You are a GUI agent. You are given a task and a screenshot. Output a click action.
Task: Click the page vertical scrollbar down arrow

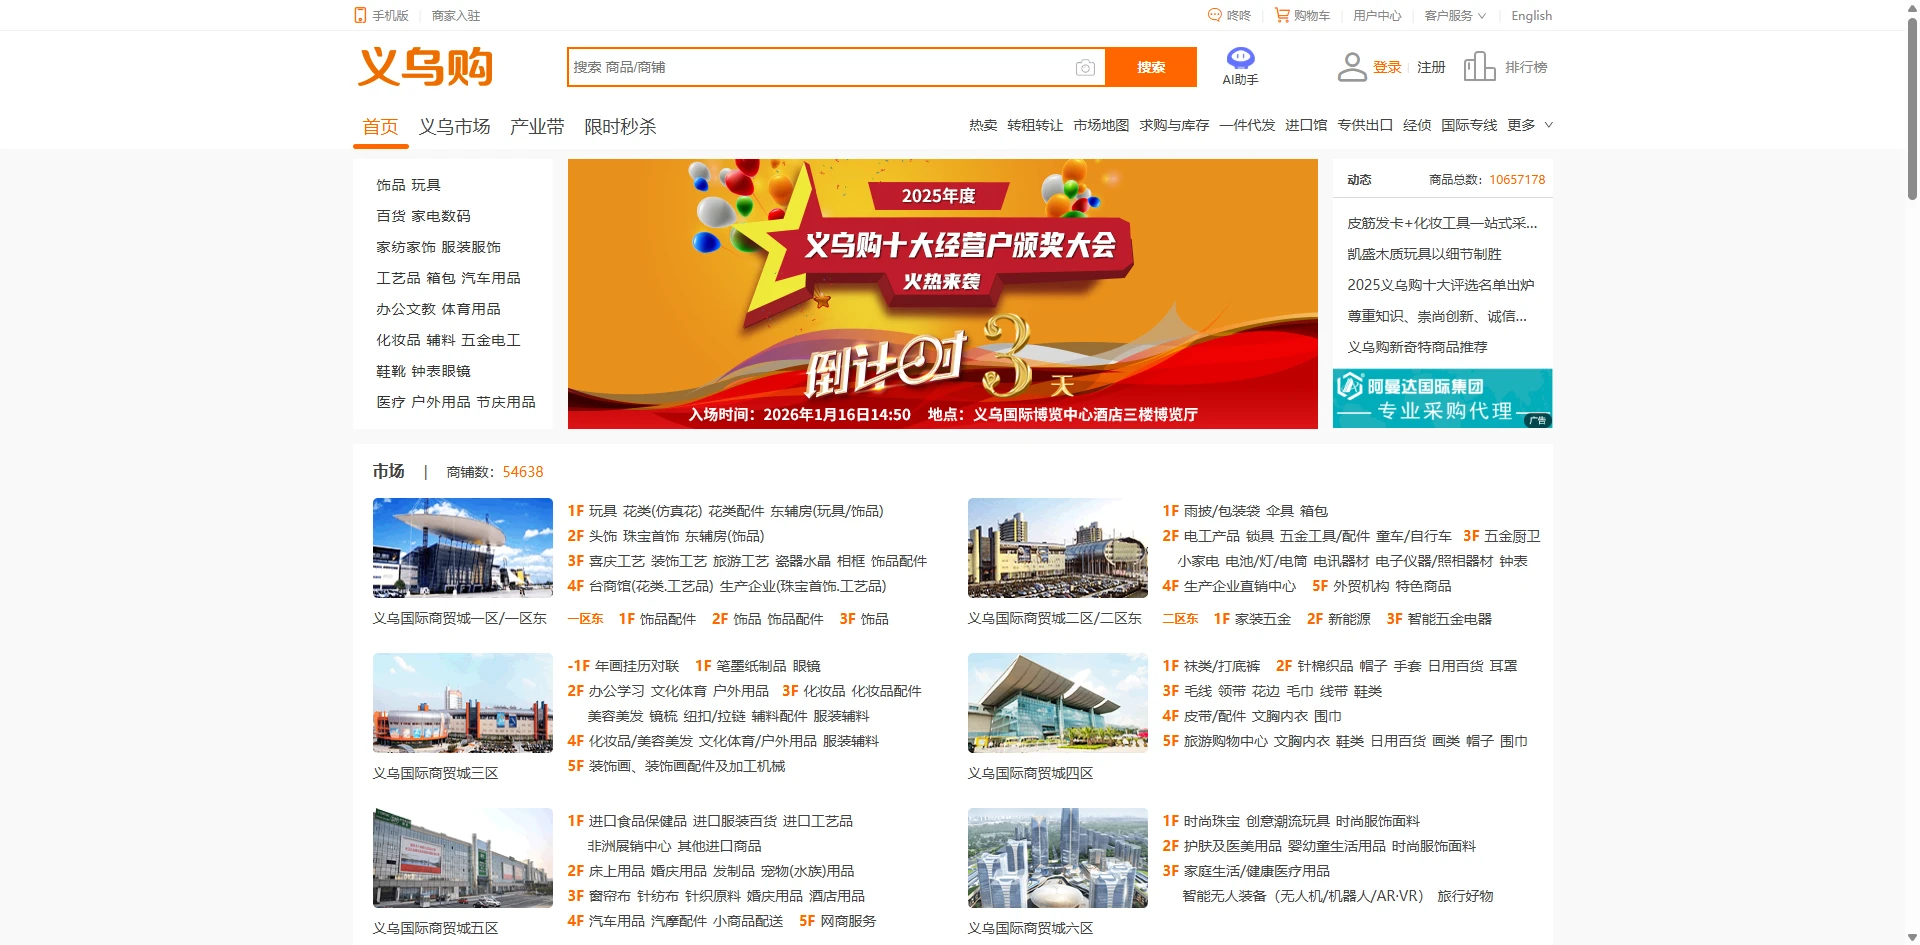[1912, 937]
